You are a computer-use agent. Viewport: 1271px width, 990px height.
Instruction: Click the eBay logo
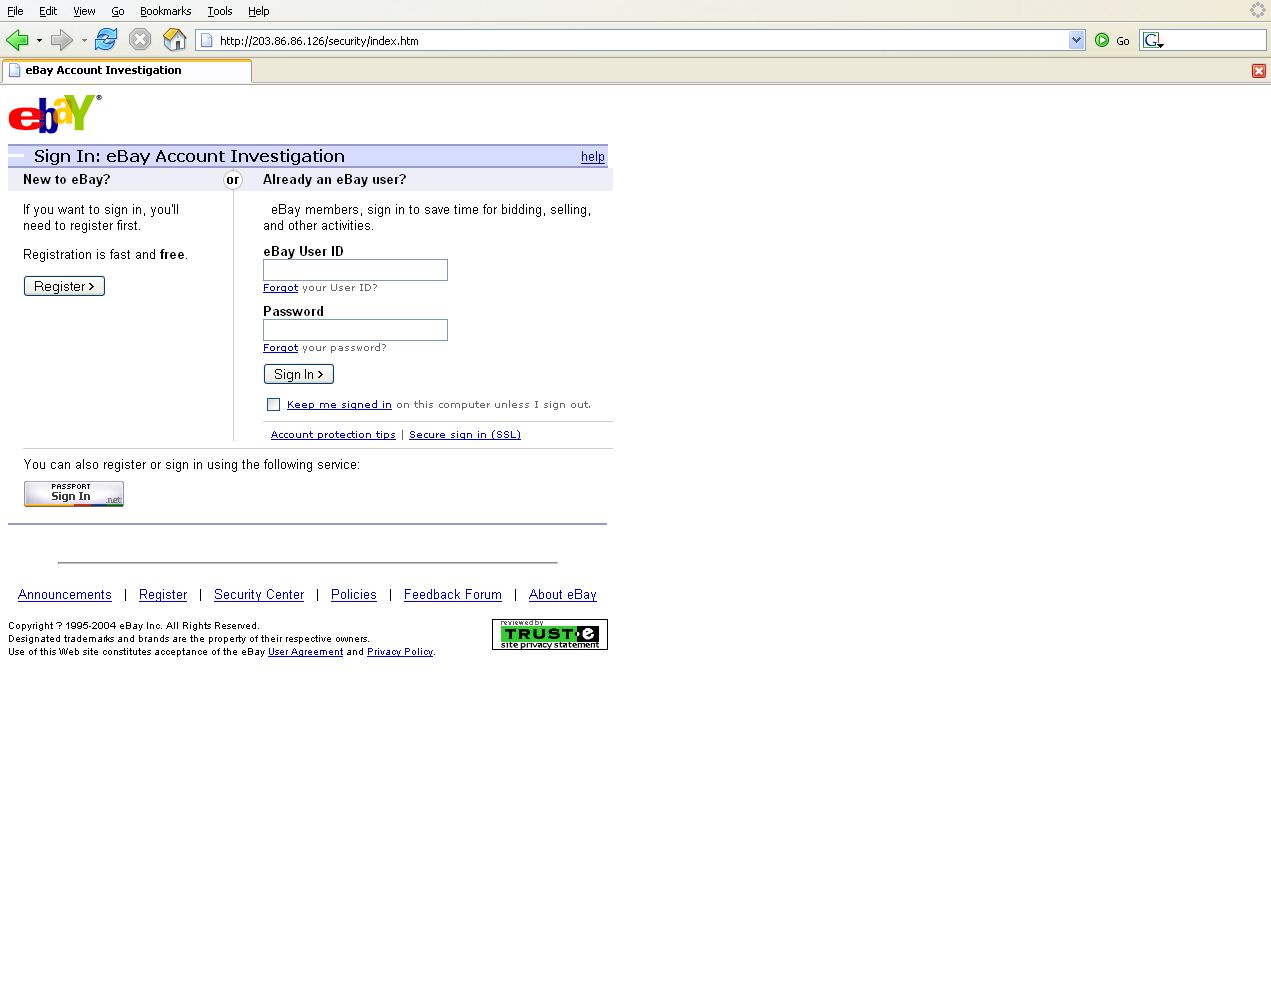(x=55, y=114)
